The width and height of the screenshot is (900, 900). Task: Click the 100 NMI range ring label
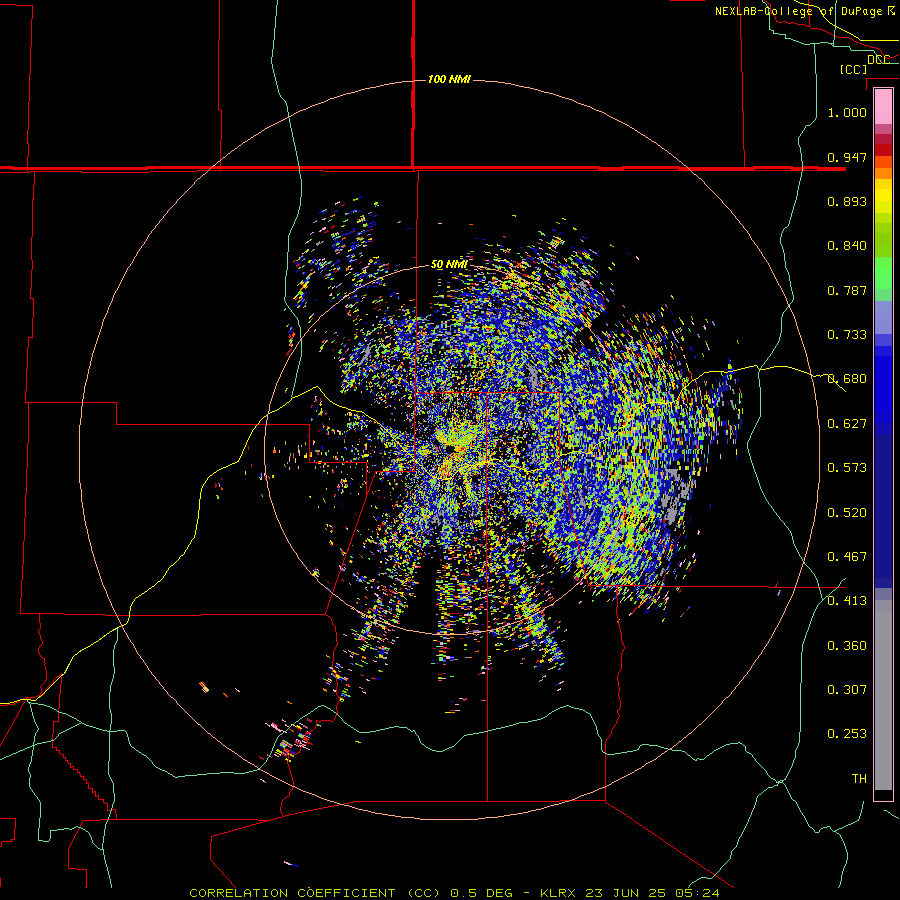[x=449, y=79]
